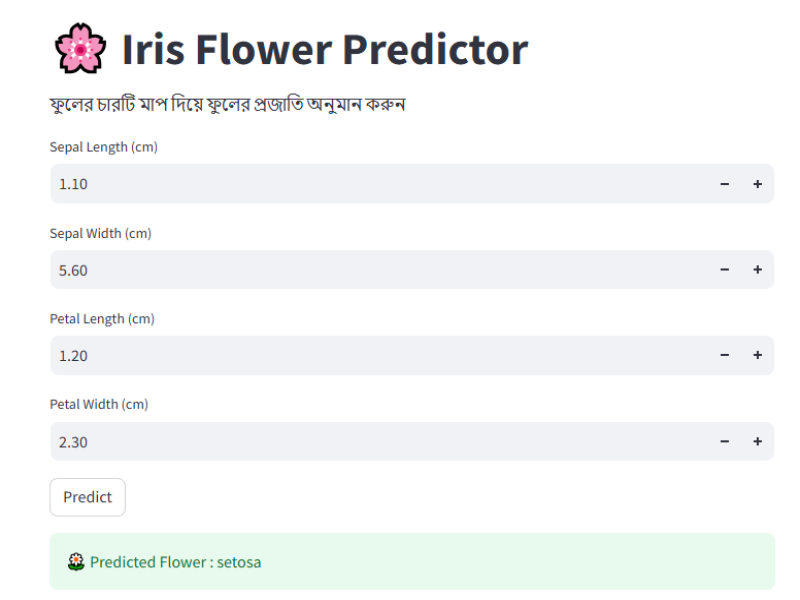
Task: Click the cherry blossom icon beside the title
Action: [x=80, y=46]
